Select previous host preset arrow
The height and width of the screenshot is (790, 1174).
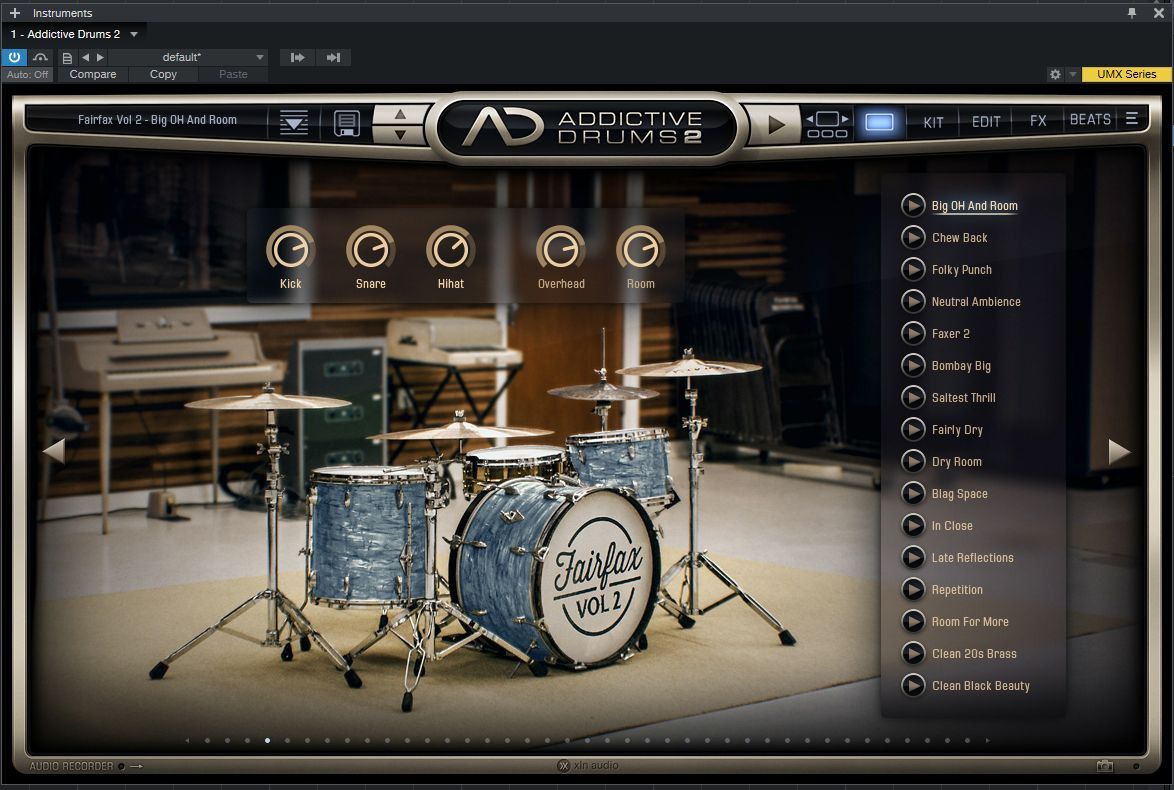coord(85,57)
